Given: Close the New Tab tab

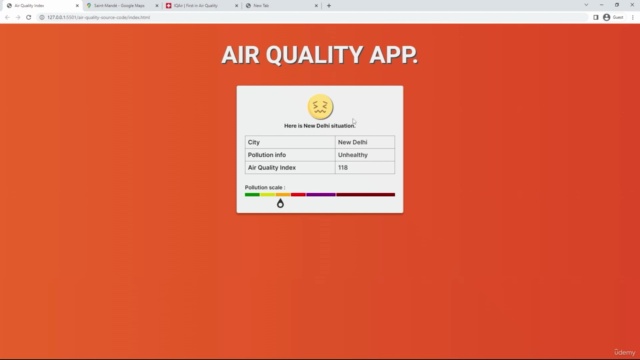Looking at the screenshot, I should pos(316,6).
